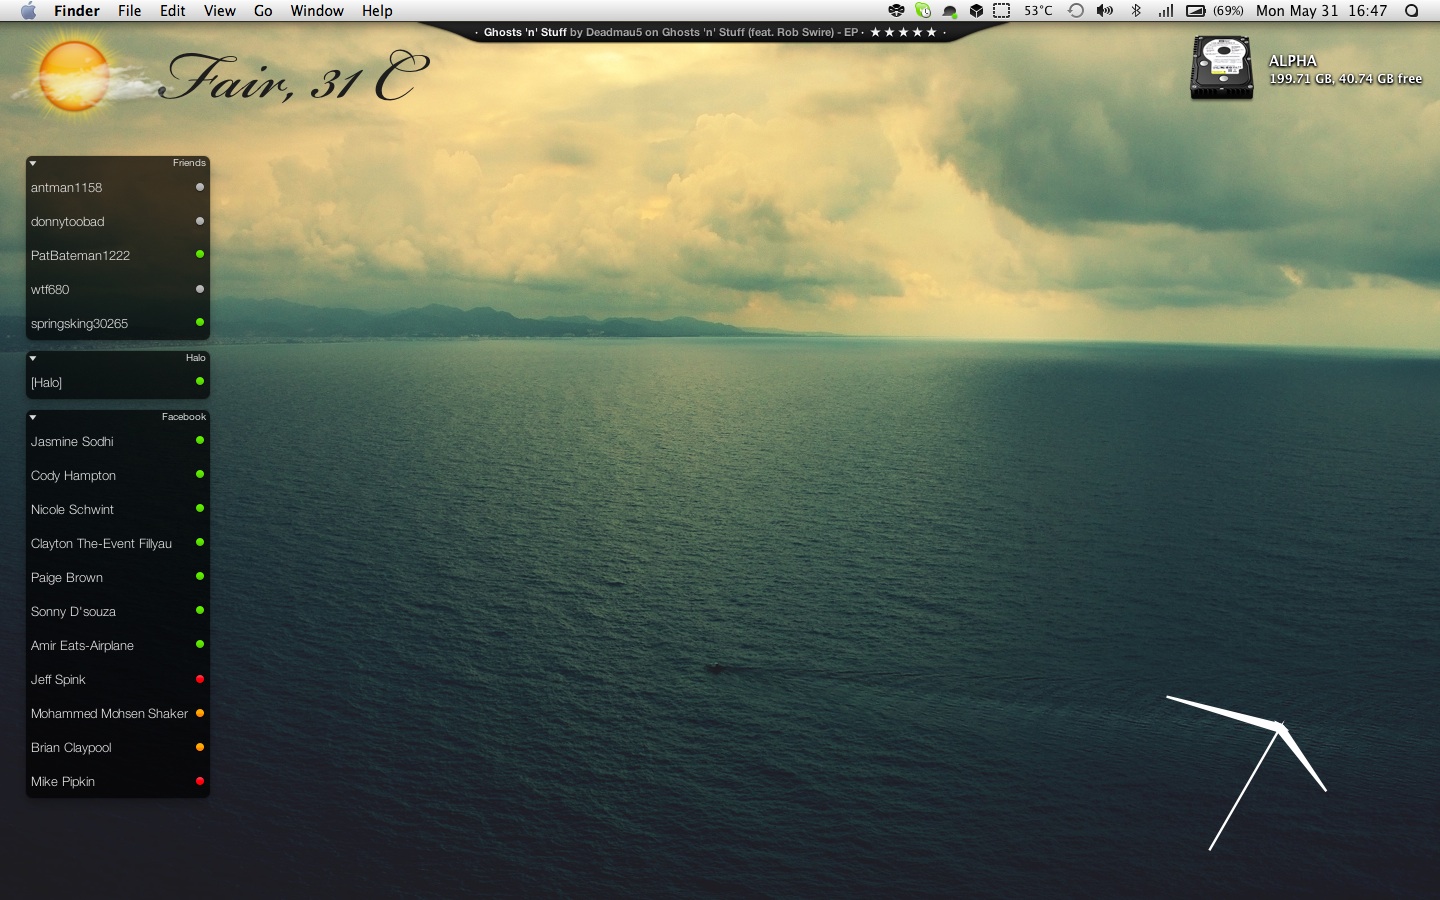Image resolution: width=1440 pixels, height=900 pixels.
Task: Select the [Halo] contact entry
Action: [118, 383]
